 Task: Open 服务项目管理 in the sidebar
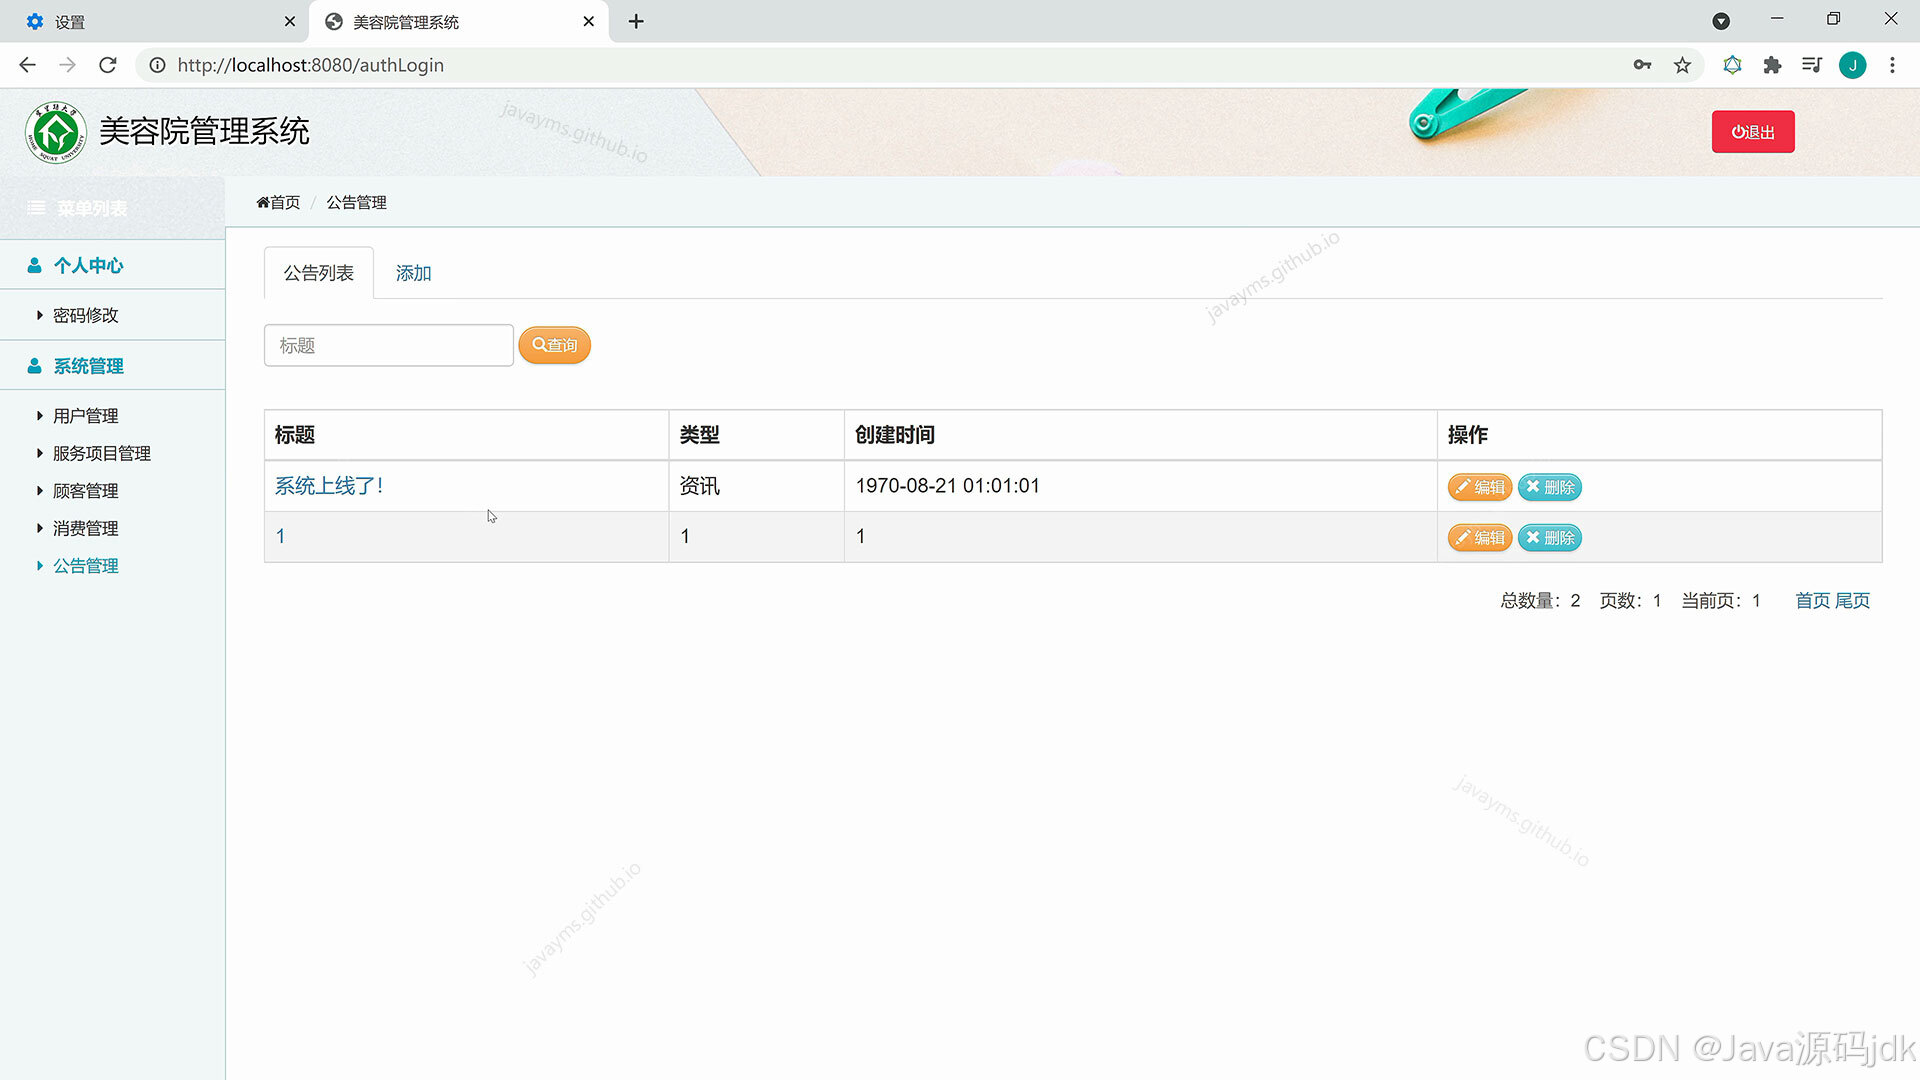(102, 453)
